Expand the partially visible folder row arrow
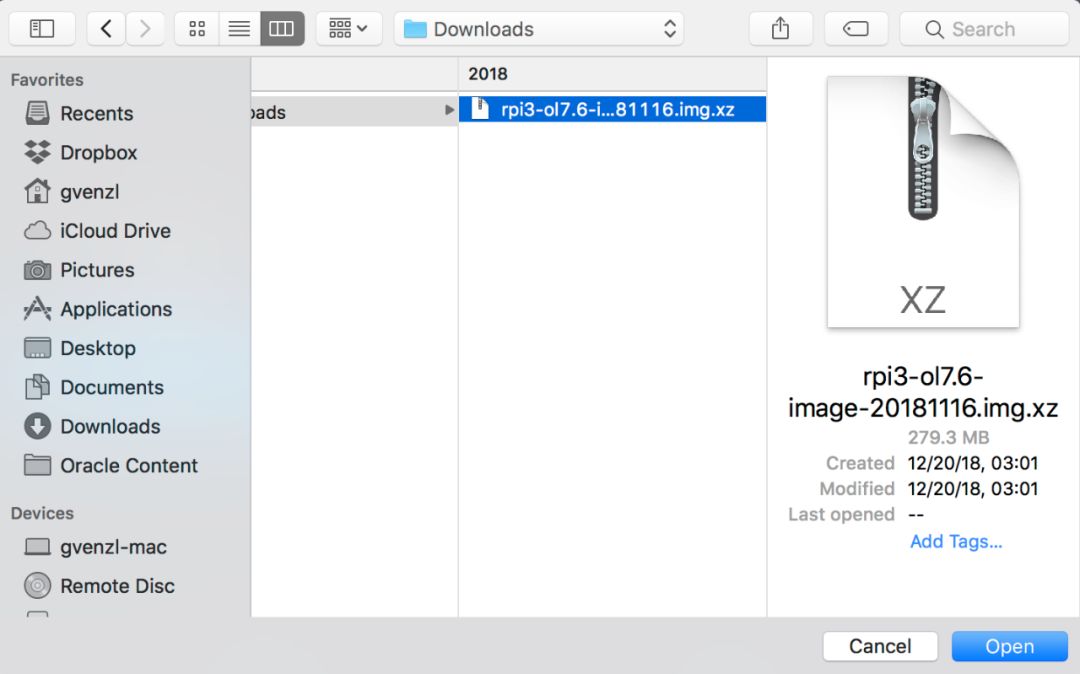Screen dimensions: 1080x674 coord(449,110)
